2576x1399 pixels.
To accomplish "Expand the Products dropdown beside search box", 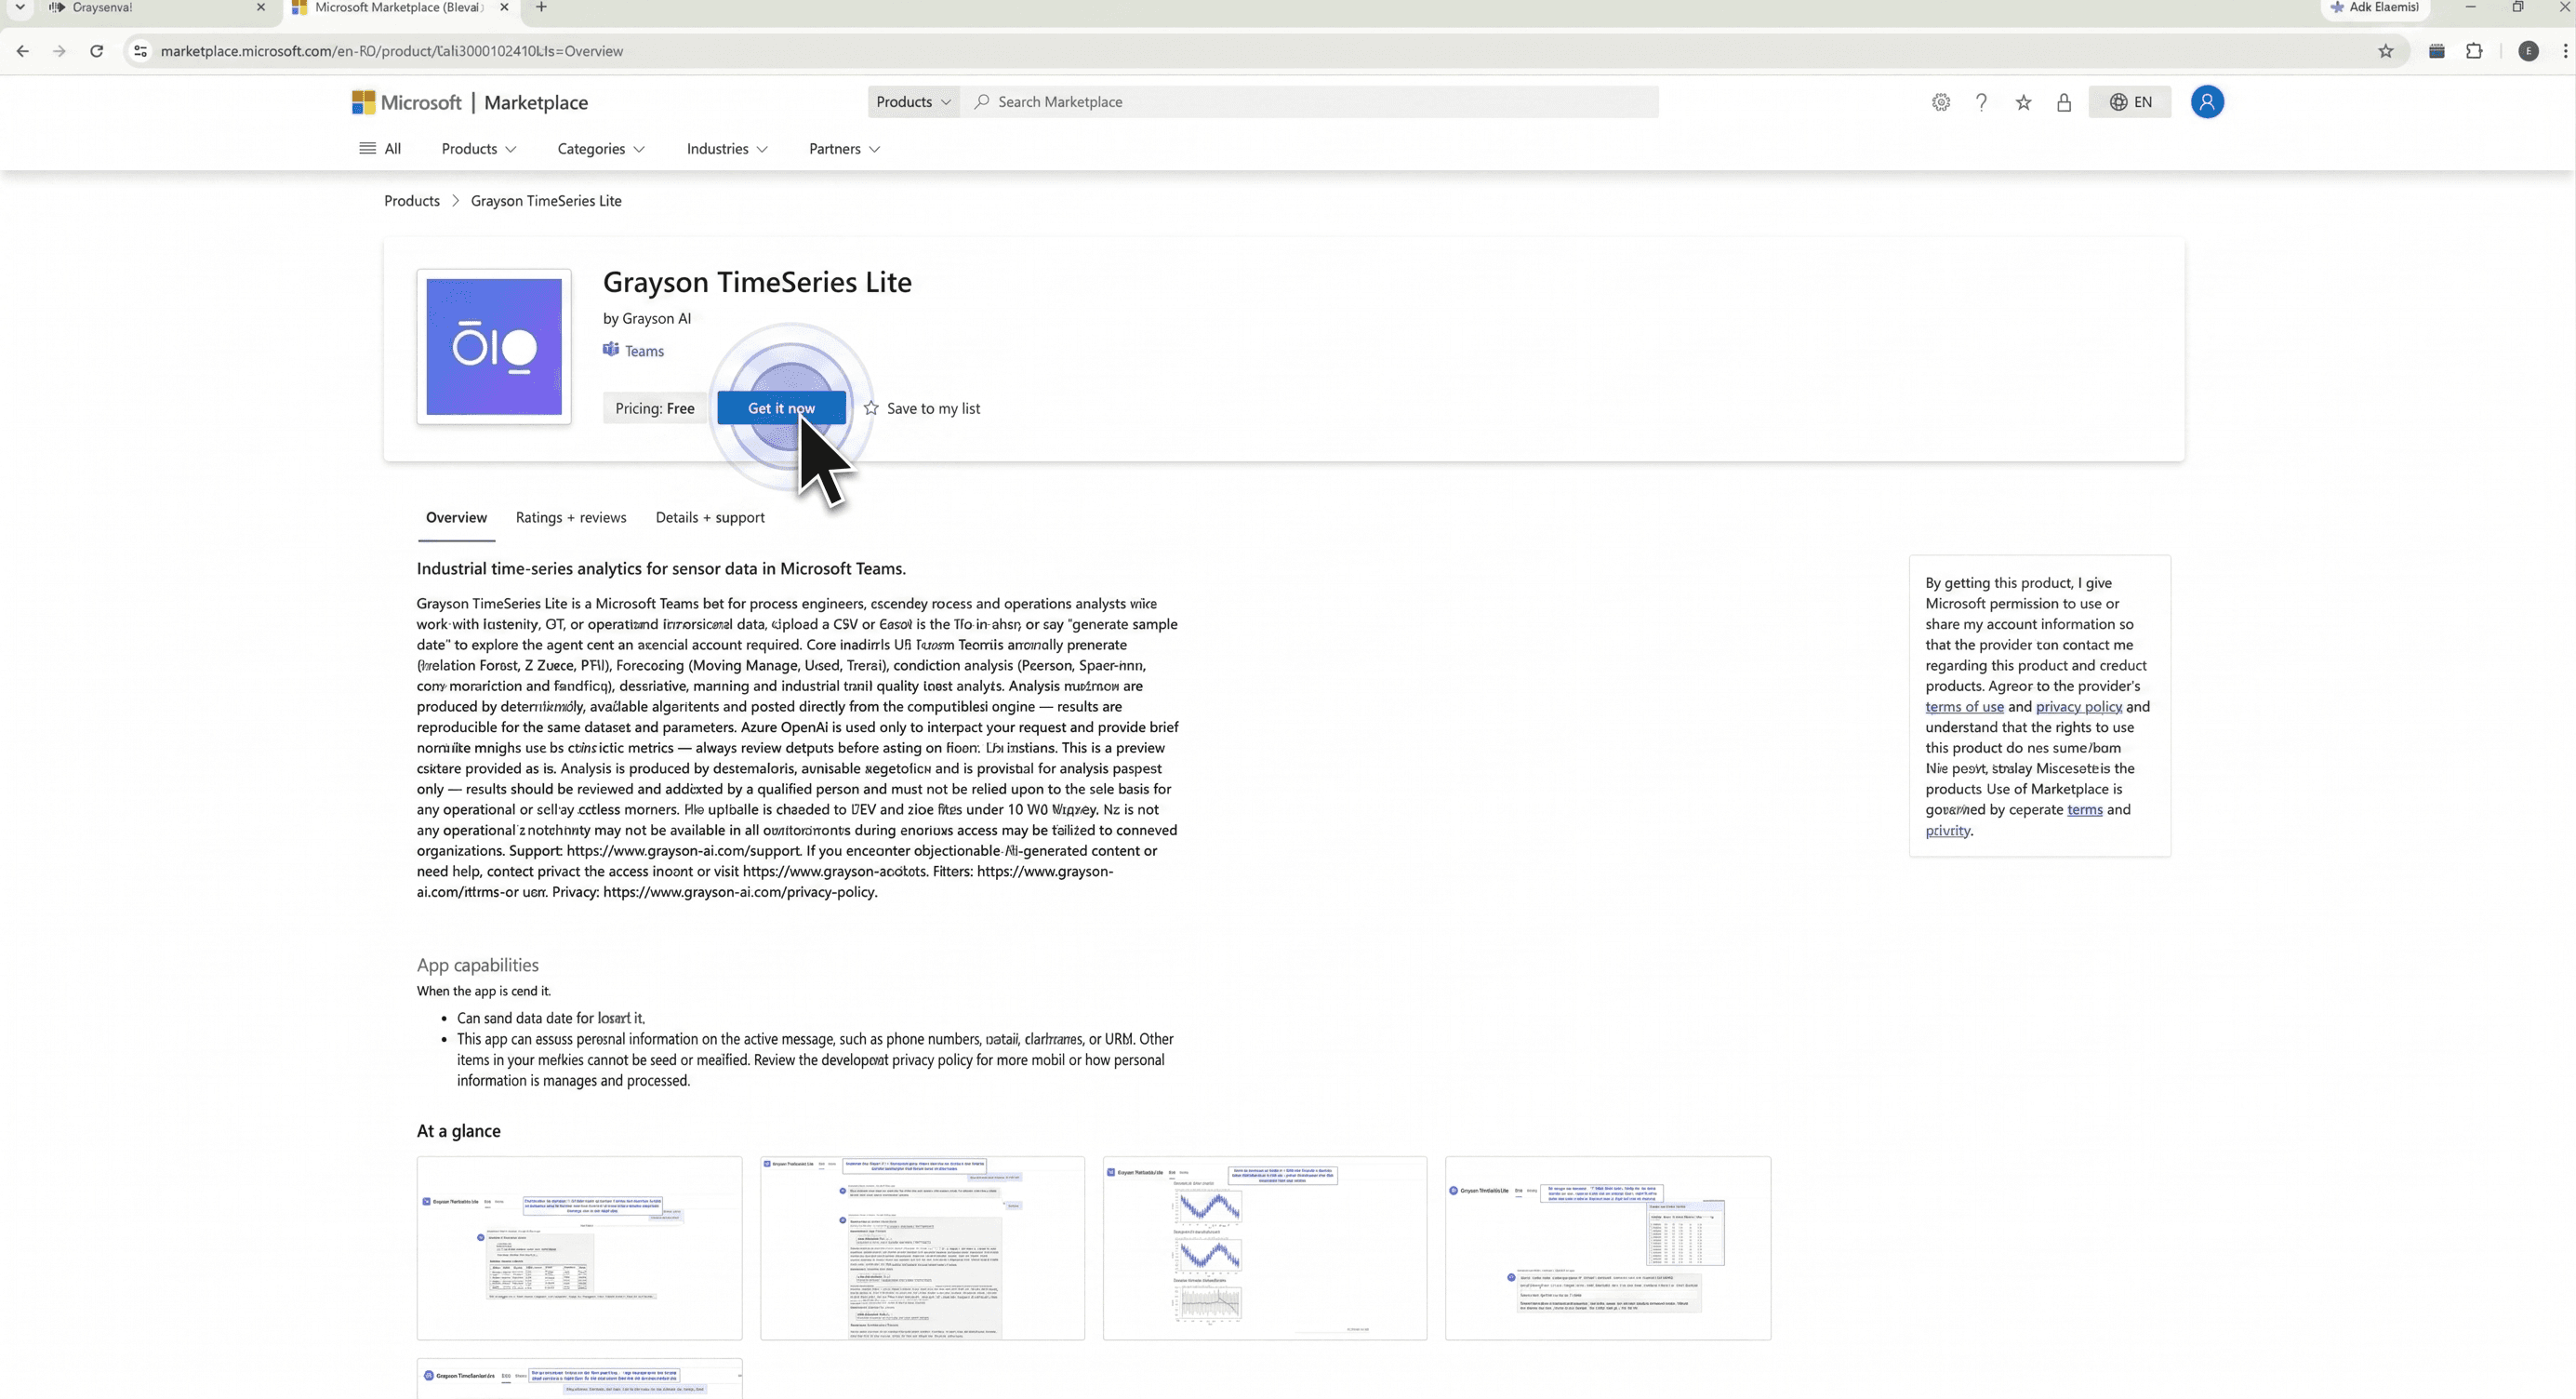I will point(913,102).
